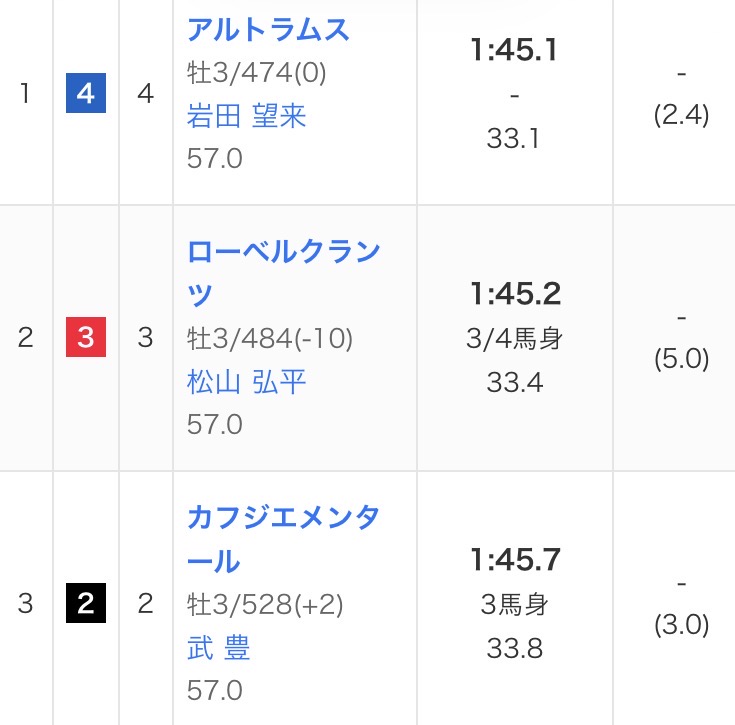Screen dimensions: 735x725
Task: Open jockey 岩田 望来 profile
Action: (246, 116)
